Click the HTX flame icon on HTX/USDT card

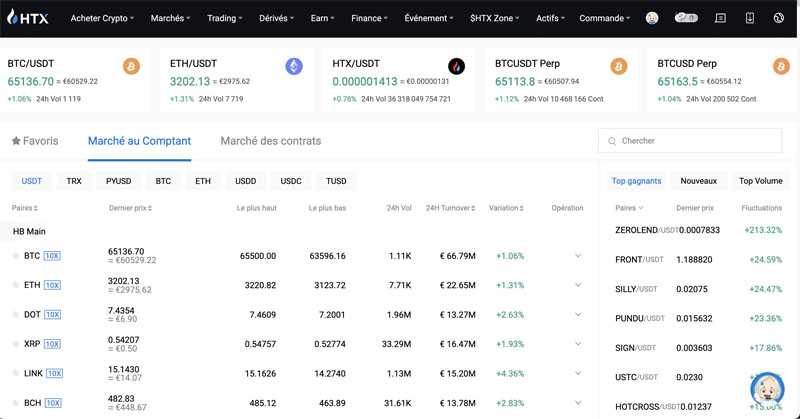pyautogui.click(x=456, y=66)
